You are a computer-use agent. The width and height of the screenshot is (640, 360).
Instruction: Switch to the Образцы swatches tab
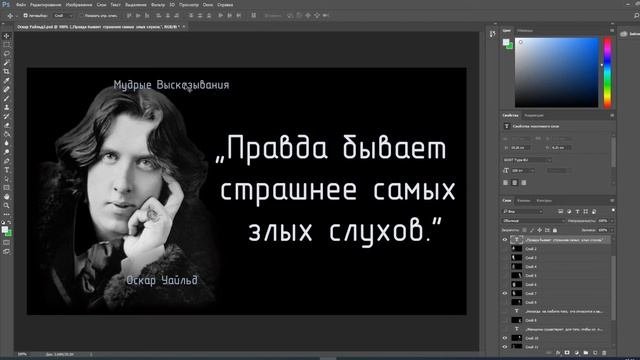(525, 31)
